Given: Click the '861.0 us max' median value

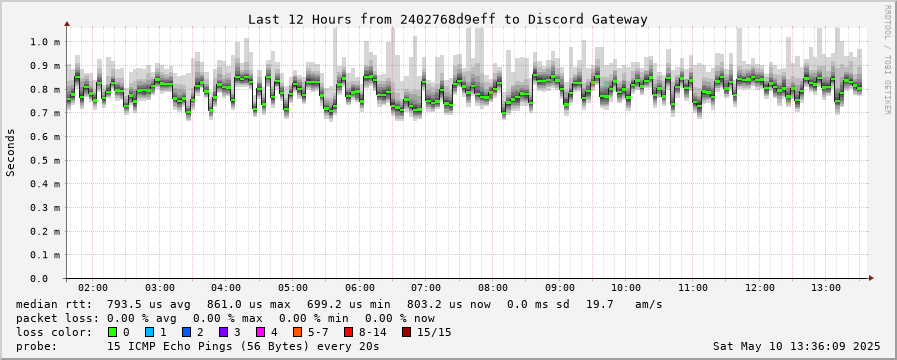Looking at the screenshot, I should point(248,304).
